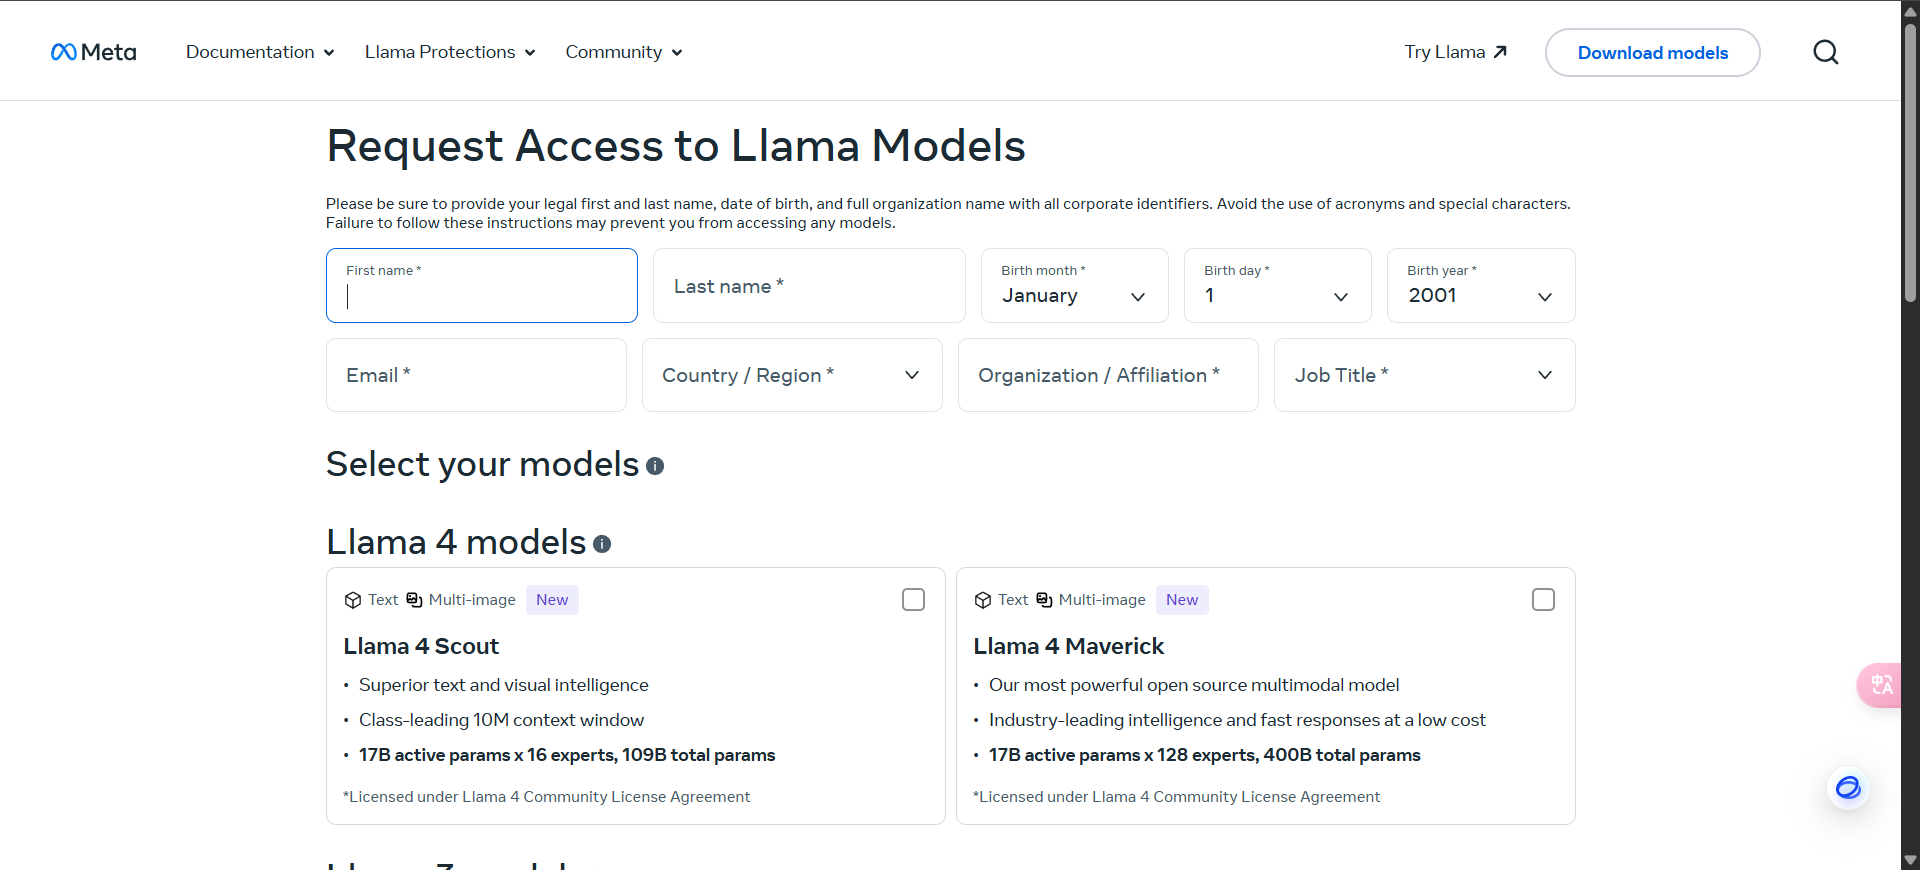Check the Llama 4 Scout checkbox
This screenshot has height=870, width=1920.
pyautogui.click(x=913, y=600)
